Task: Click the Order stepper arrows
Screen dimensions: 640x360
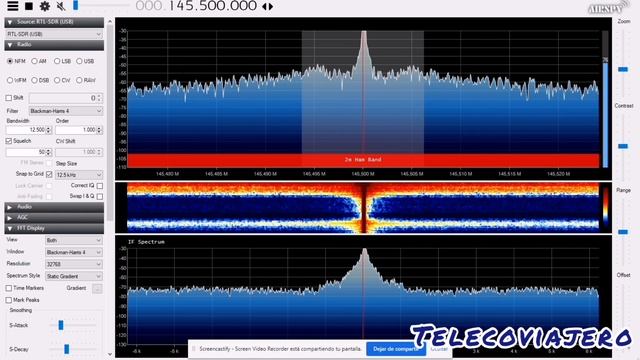Action: point(100,130)
